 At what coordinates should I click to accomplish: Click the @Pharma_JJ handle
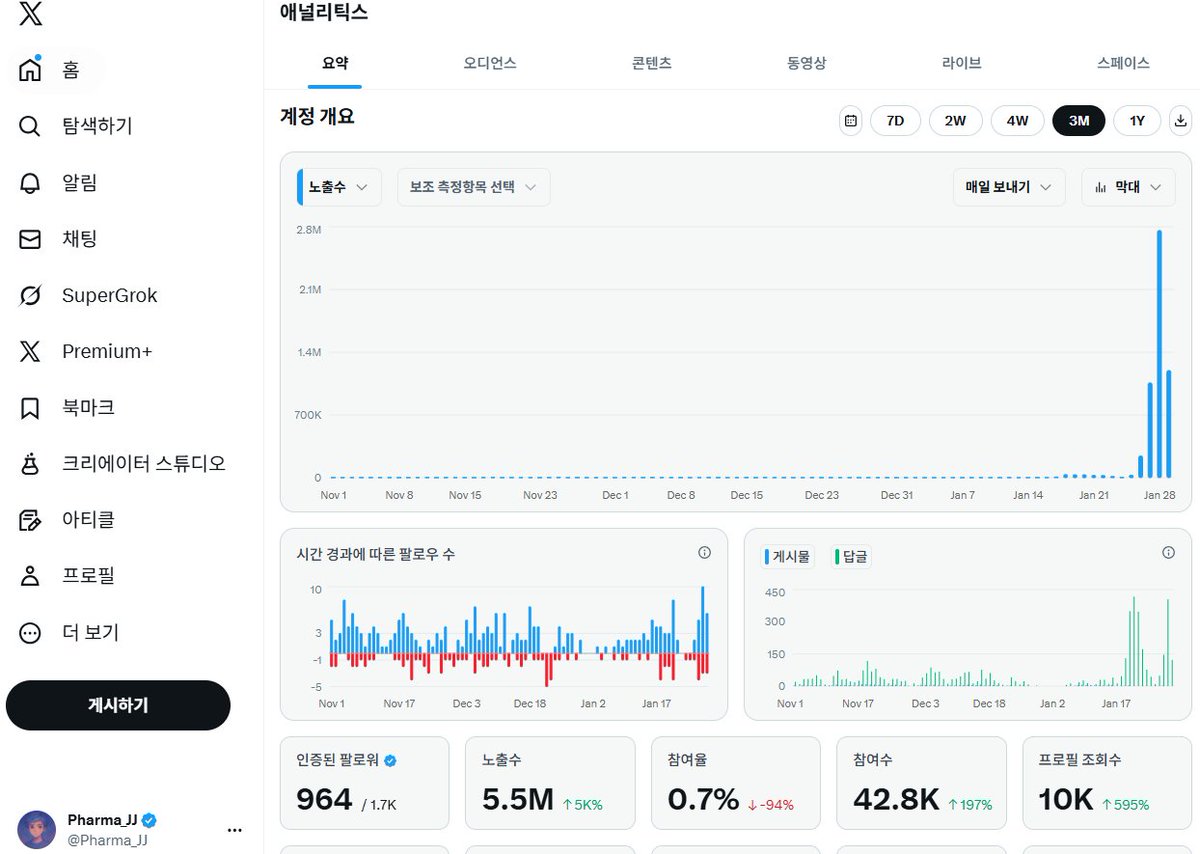click(107, 840)
